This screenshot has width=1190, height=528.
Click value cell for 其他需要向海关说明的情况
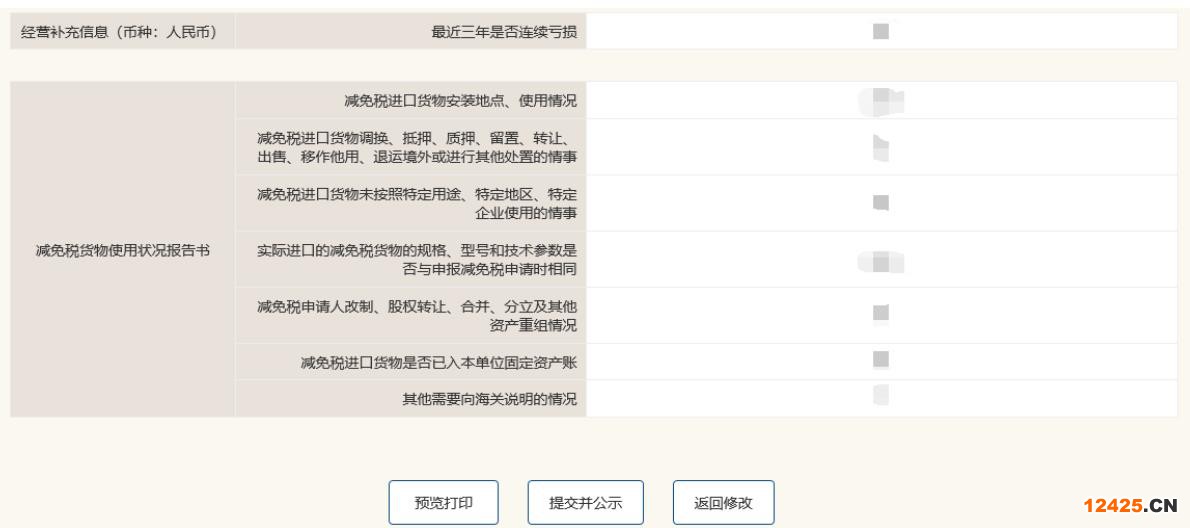click(x=881, y=398)
